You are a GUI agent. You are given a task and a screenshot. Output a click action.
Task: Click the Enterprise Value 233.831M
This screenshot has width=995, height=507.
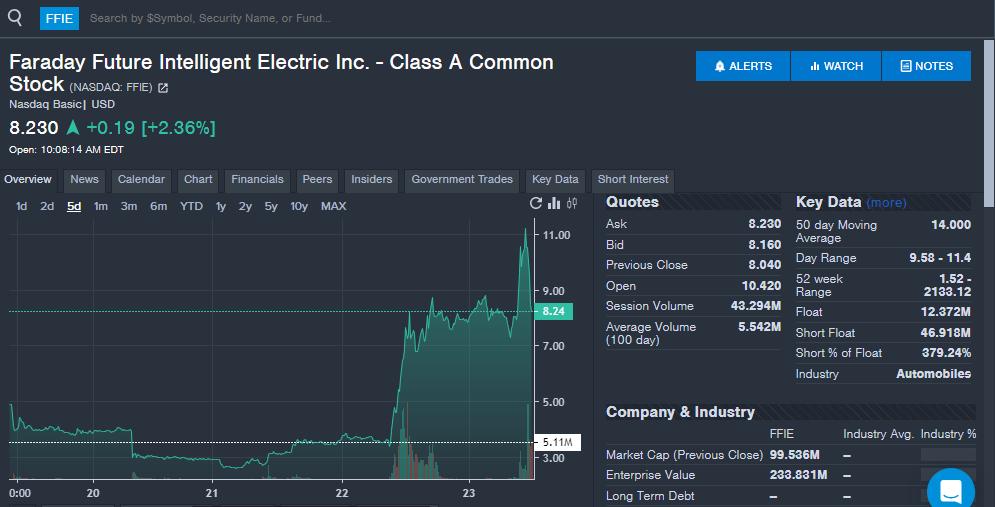pos(798,475)
